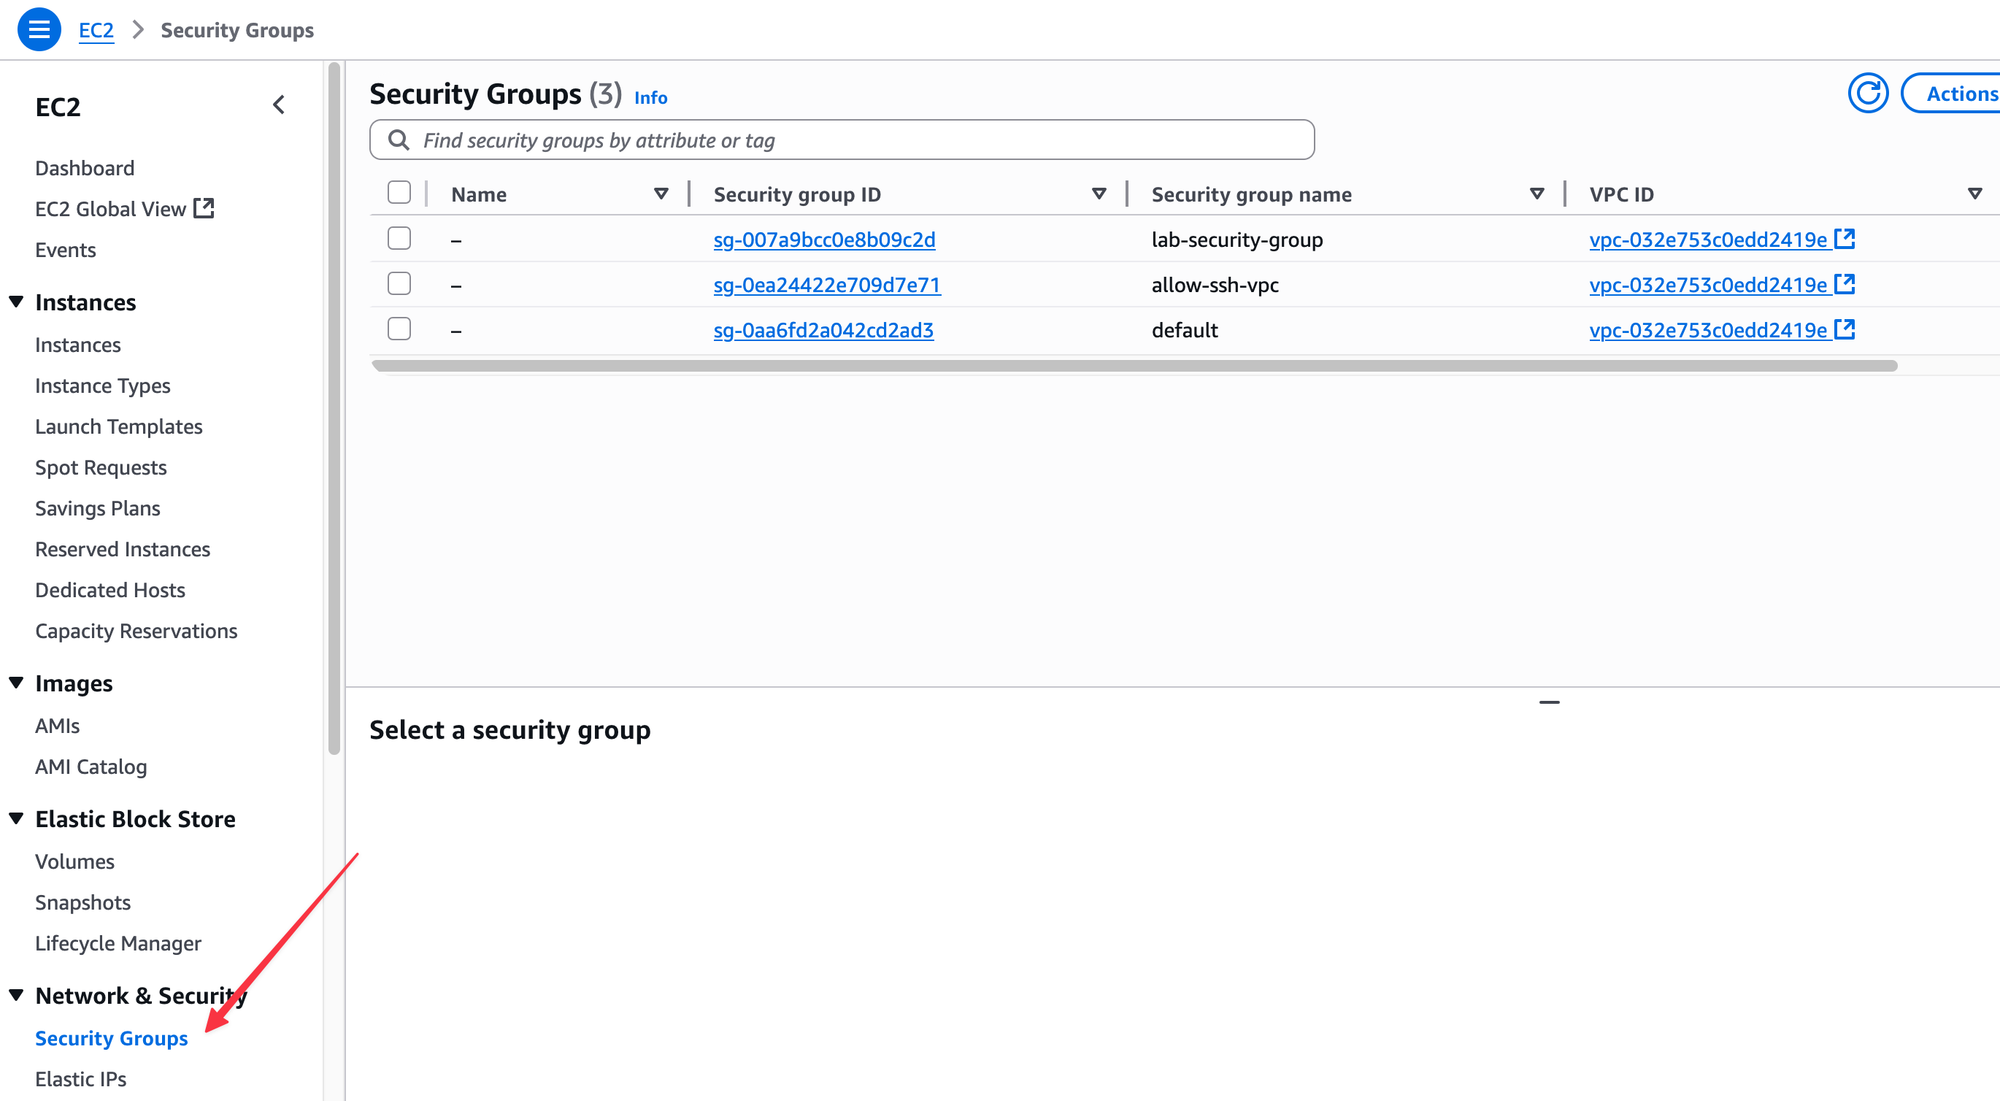The image size is (2000, 1101).
Task: Open Volumes page
Action: [75, 862]
